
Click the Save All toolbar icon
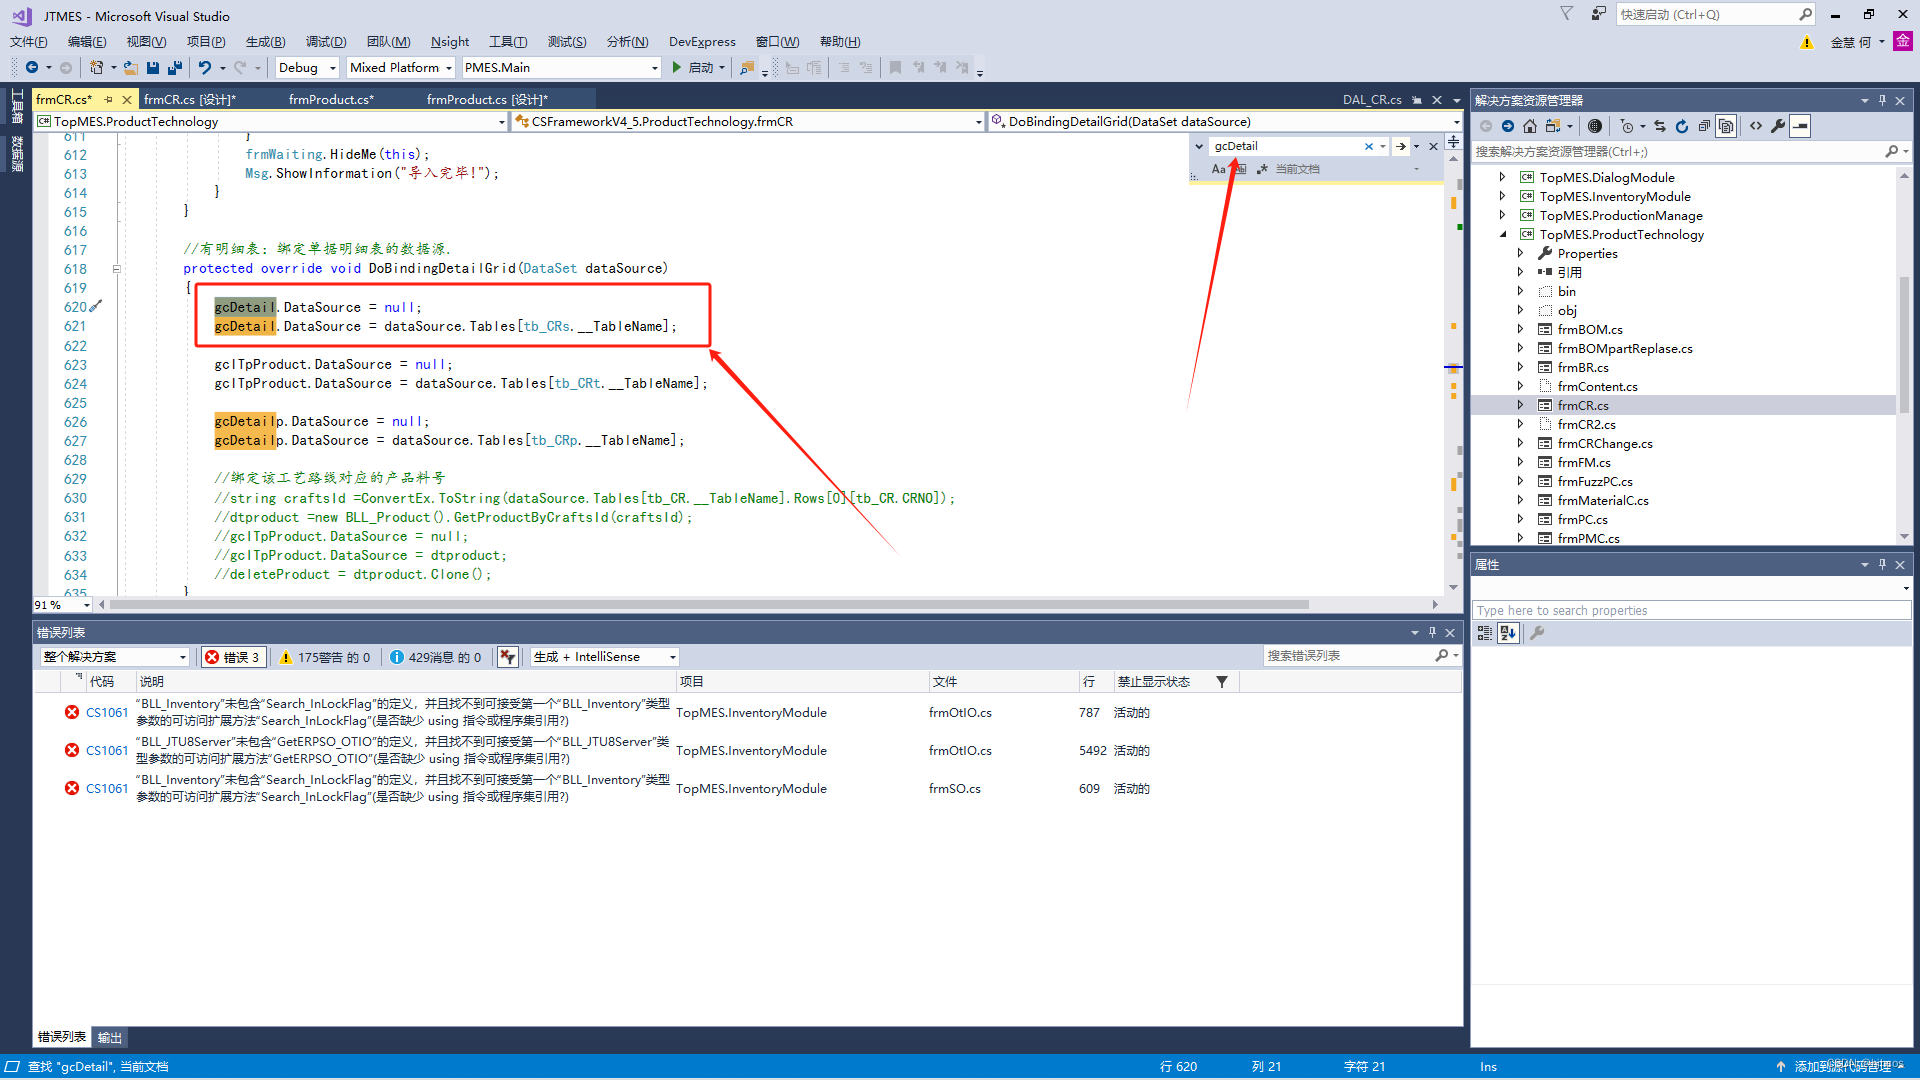[175, 68]
